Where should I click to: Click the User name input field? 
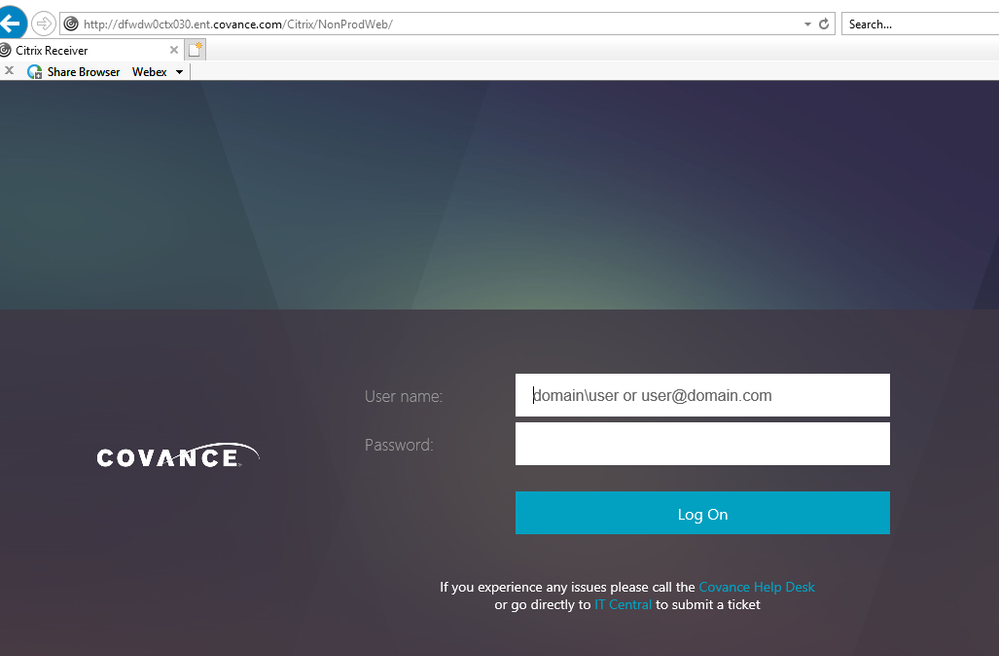[702, 396]
